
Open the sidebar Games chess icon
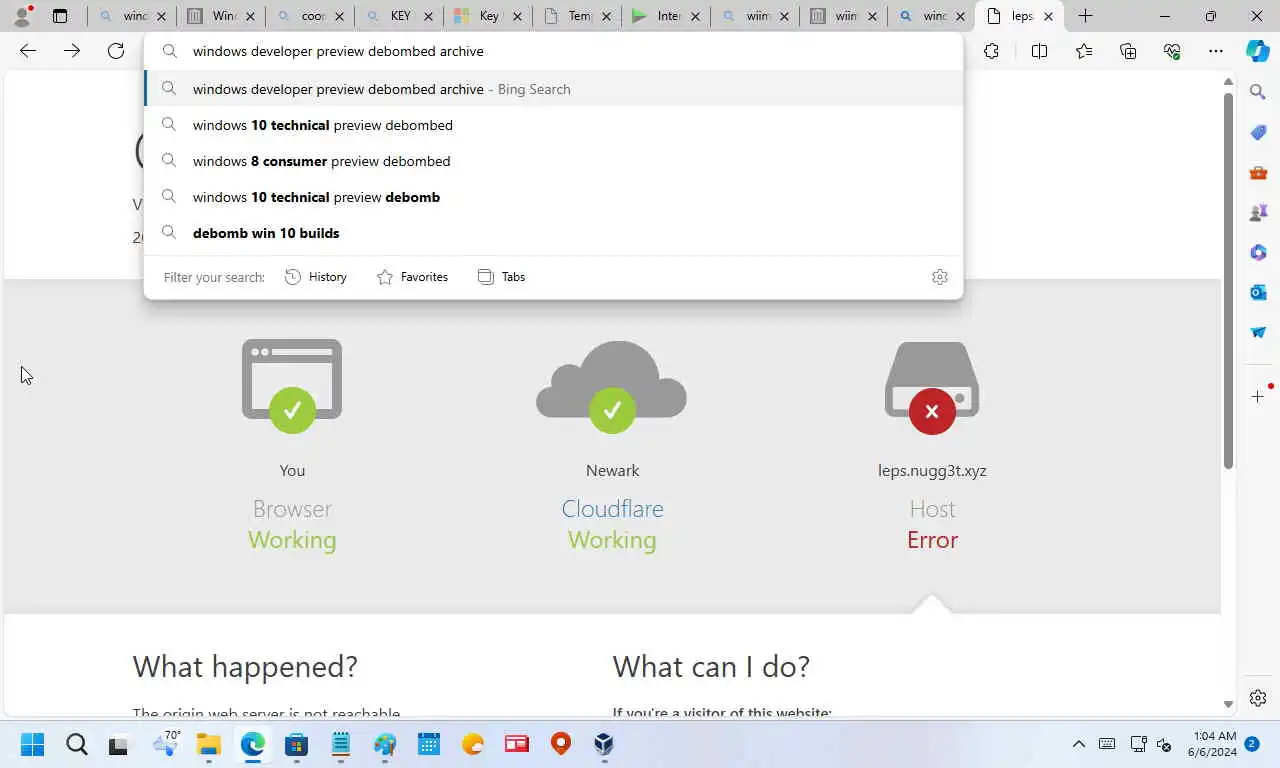1258,213
